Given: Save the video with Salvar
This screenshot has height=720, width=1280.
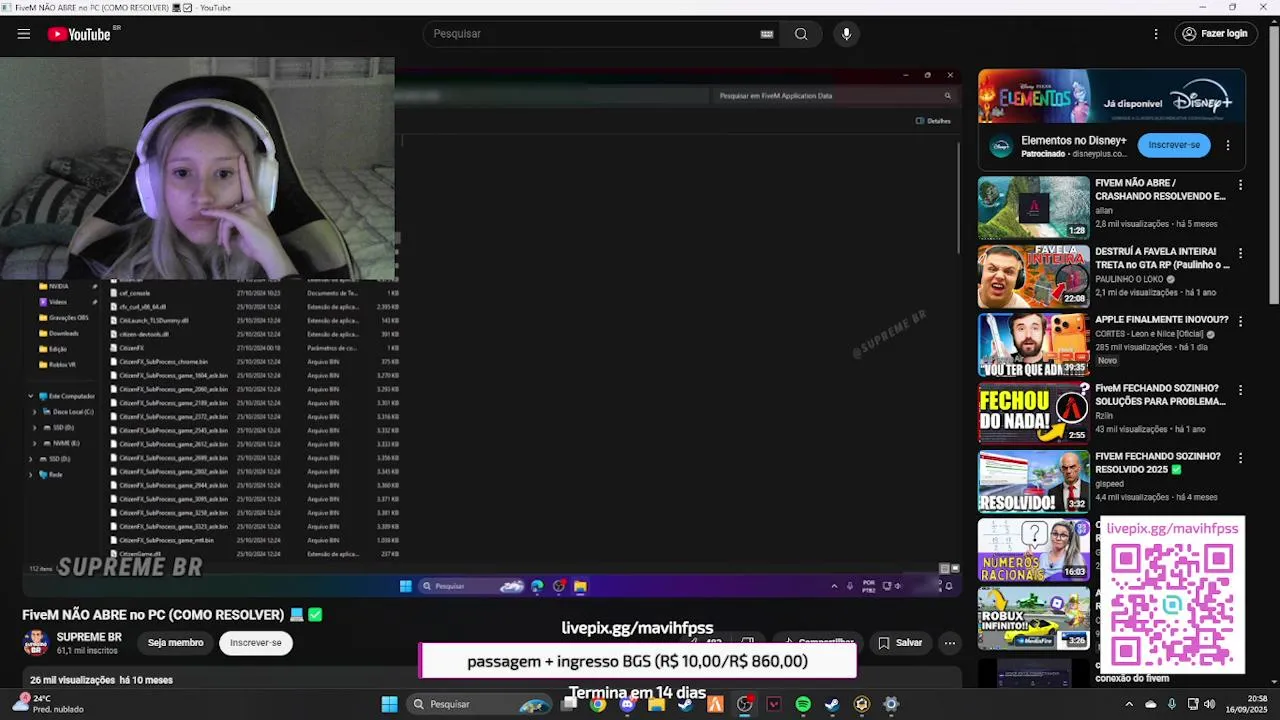Looking at the screenshot, I should tap(900, 643).
